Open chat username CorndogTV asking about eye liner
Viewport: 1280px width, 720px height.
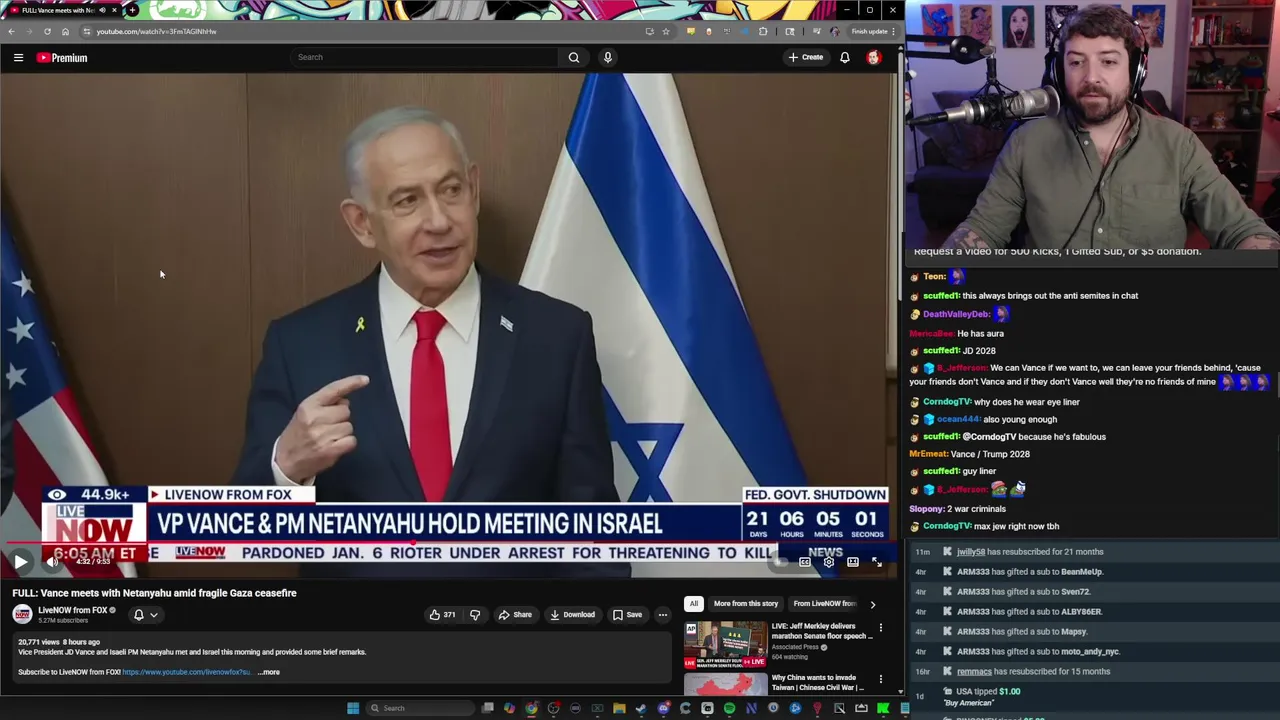click(x=946, y=402)
